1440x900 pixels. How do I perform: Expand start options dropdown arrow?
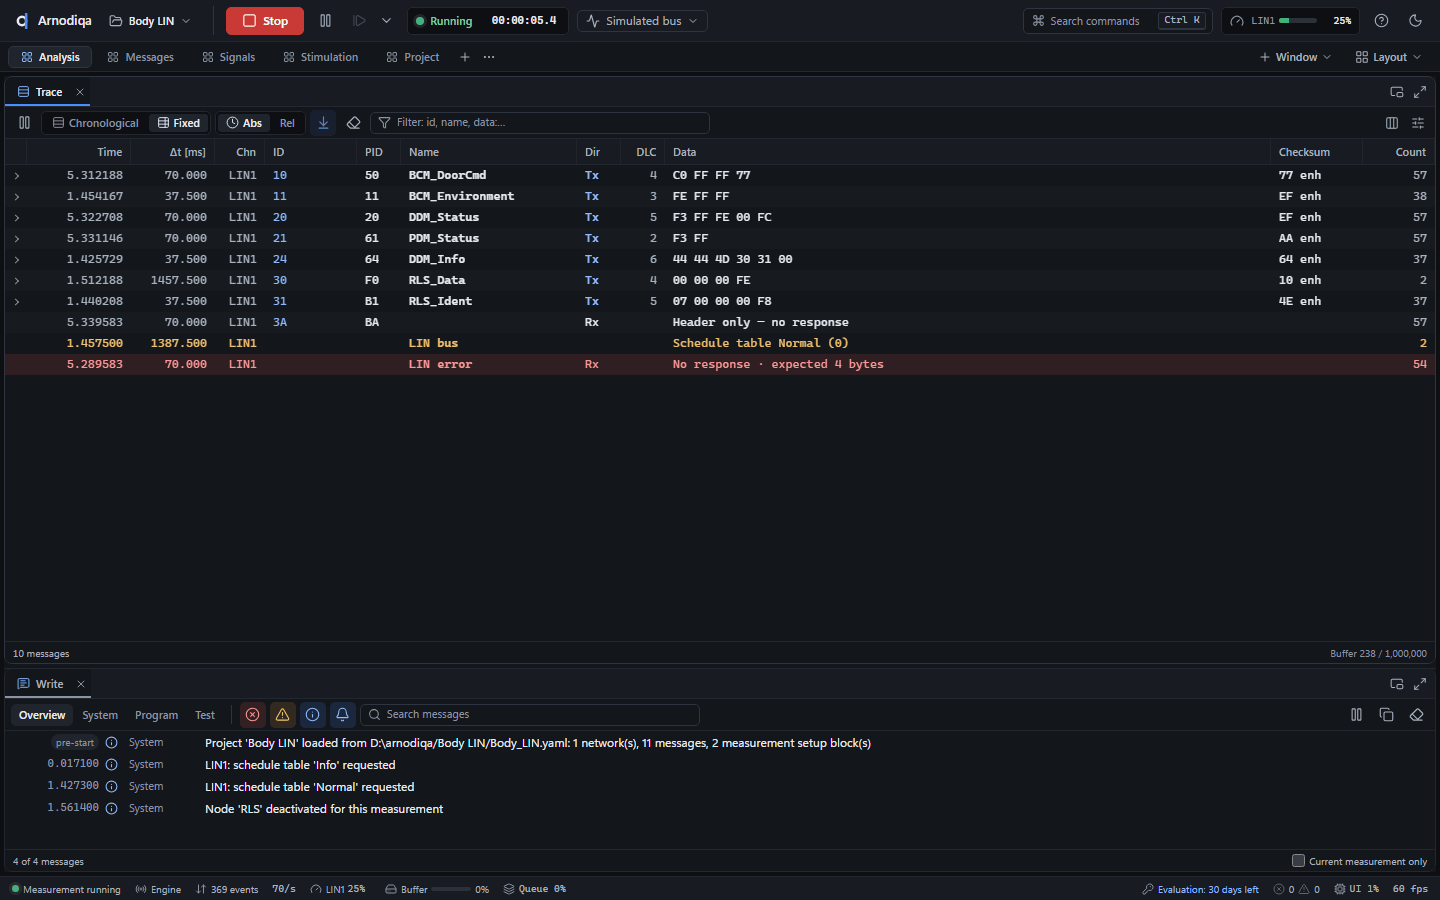pos(386,21)
